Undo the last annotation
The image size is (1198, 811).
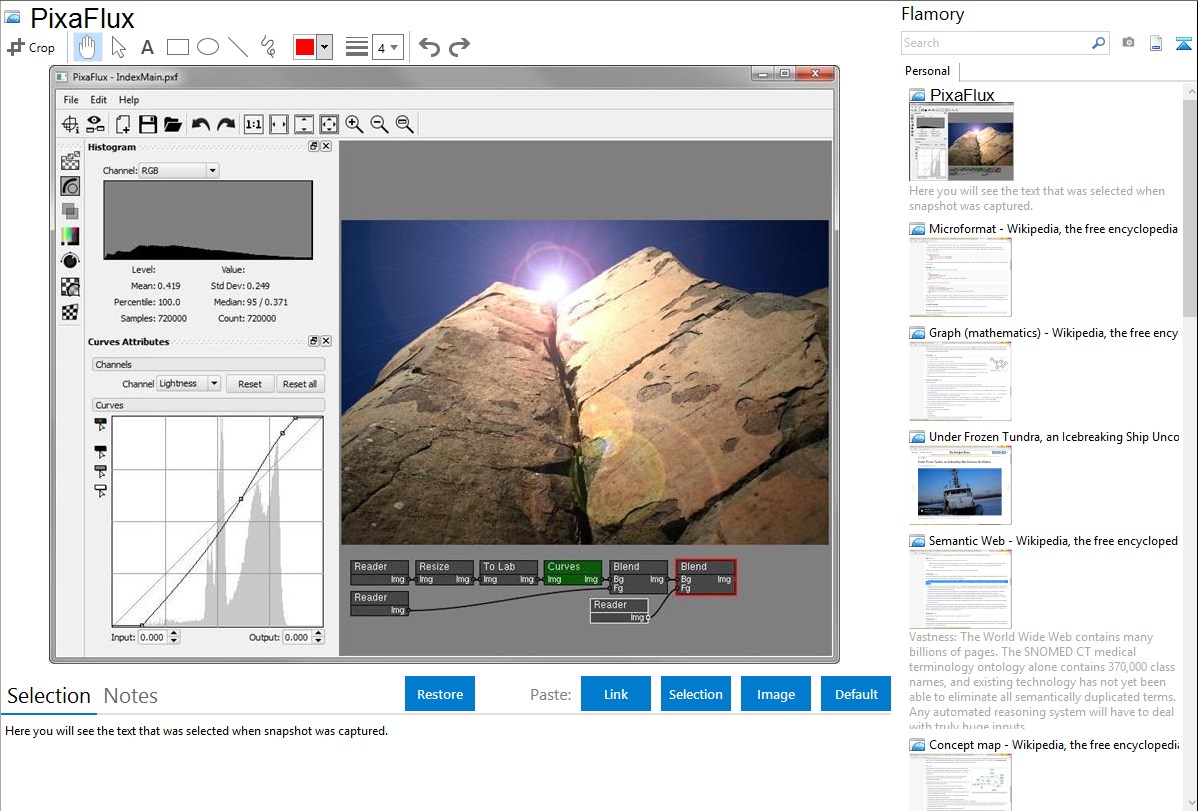pyautogui.click(x=429, y=47)
